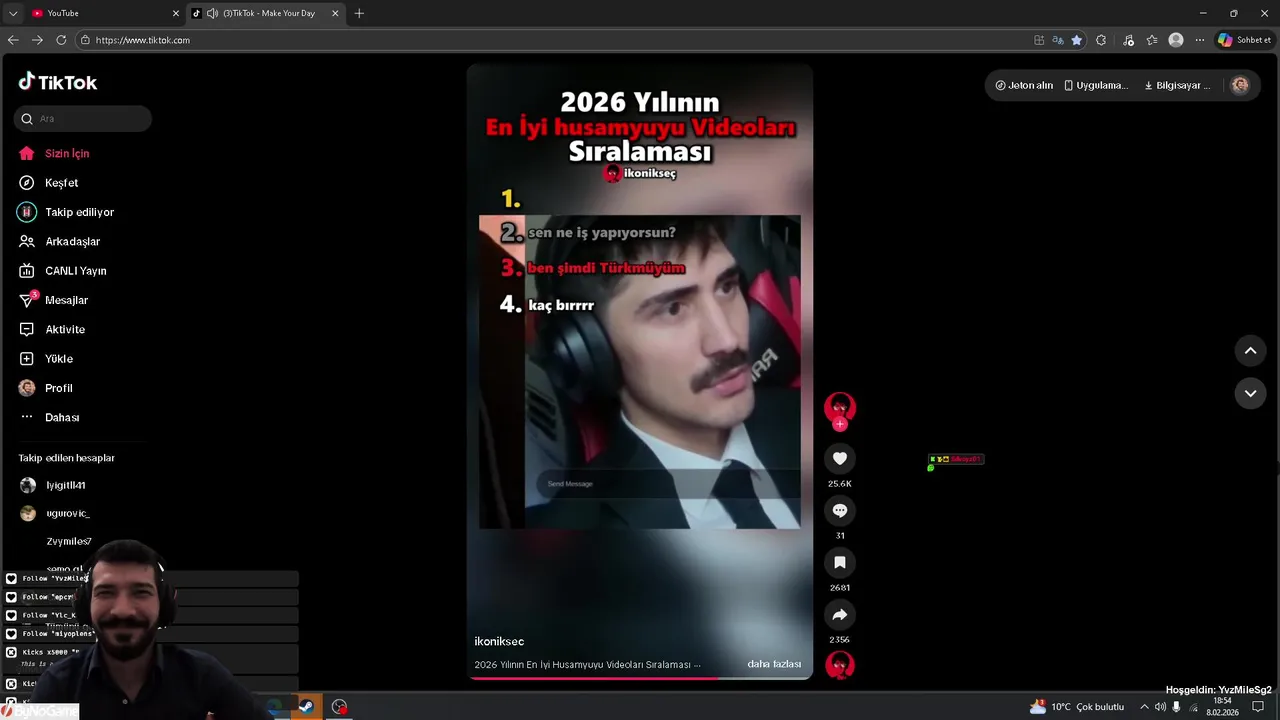
Task: Click Jeton alın coin button
Action: [x=1024, y=85]
